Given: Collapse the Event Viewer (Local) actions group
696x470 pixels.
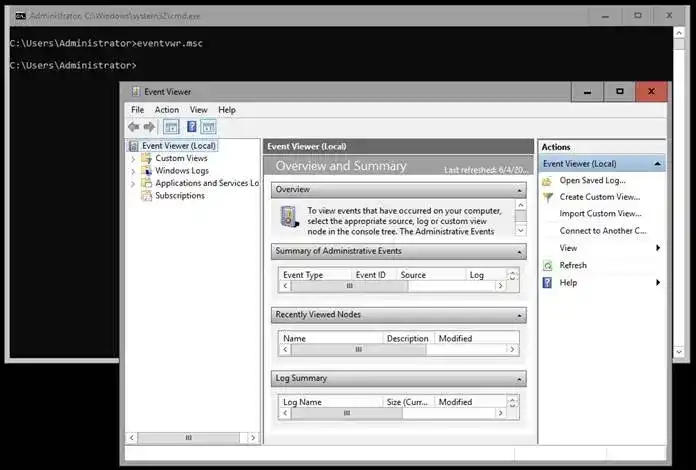Looking at the screenshot, I should pyautogui.click(x=657, y=164).
